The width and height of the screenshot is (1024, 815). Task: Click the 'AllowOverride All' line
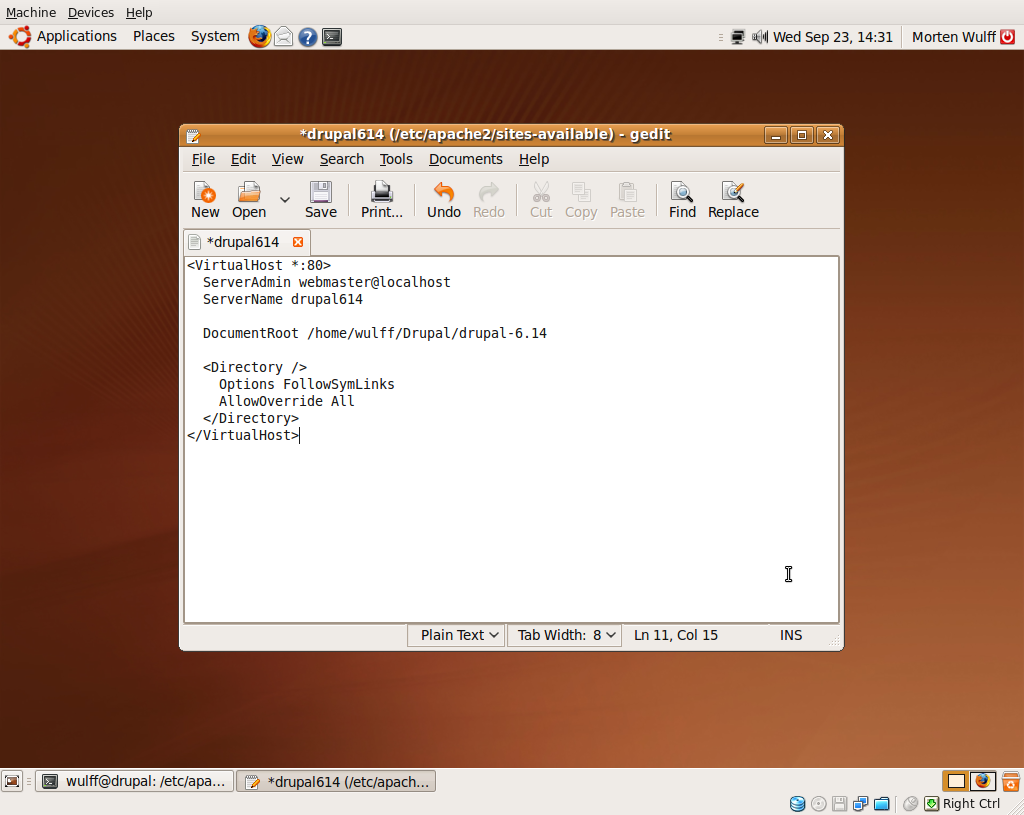(287, 401)
